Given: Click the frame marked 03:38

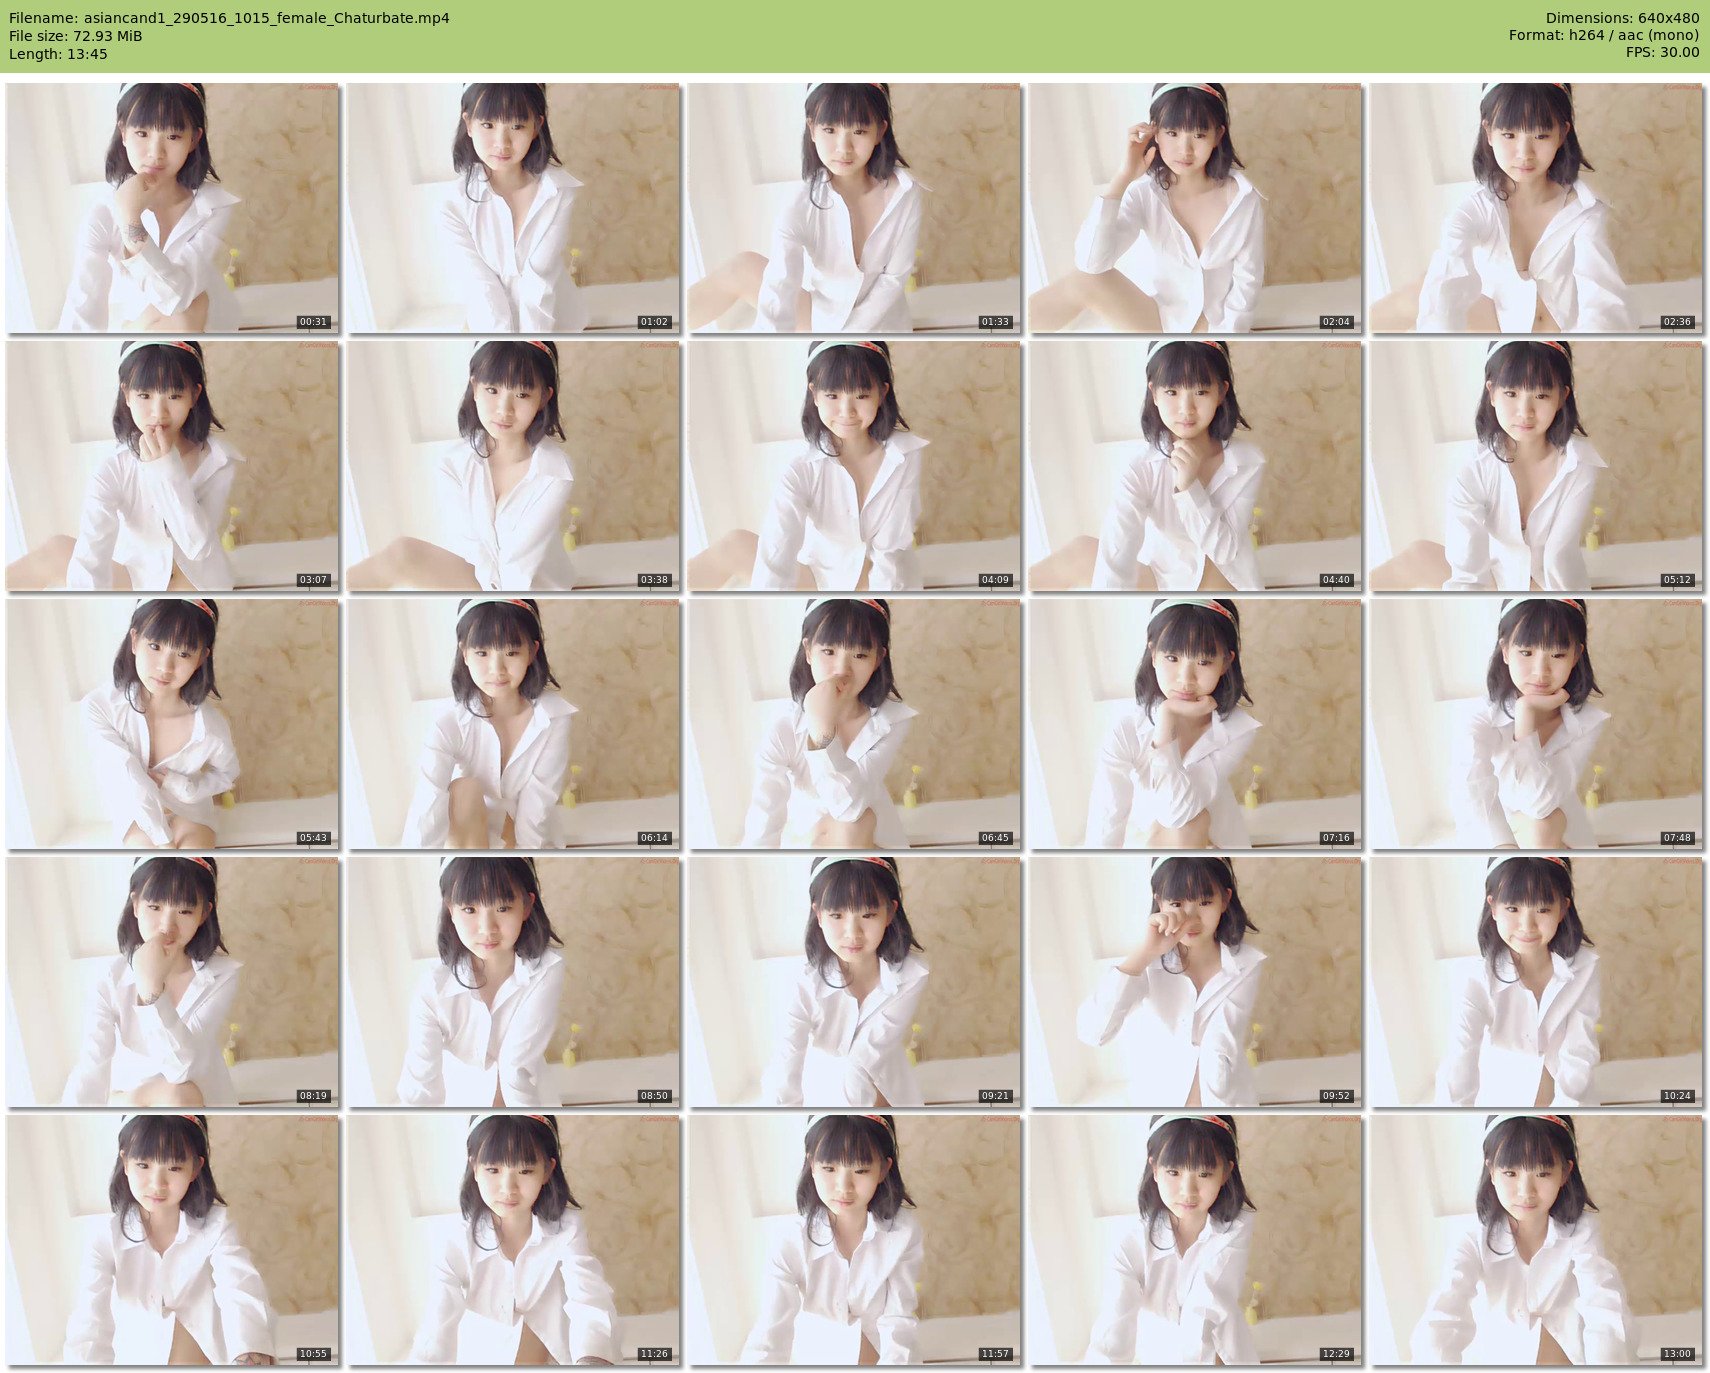Looking at the screenshot, I should tap(513, 465).
